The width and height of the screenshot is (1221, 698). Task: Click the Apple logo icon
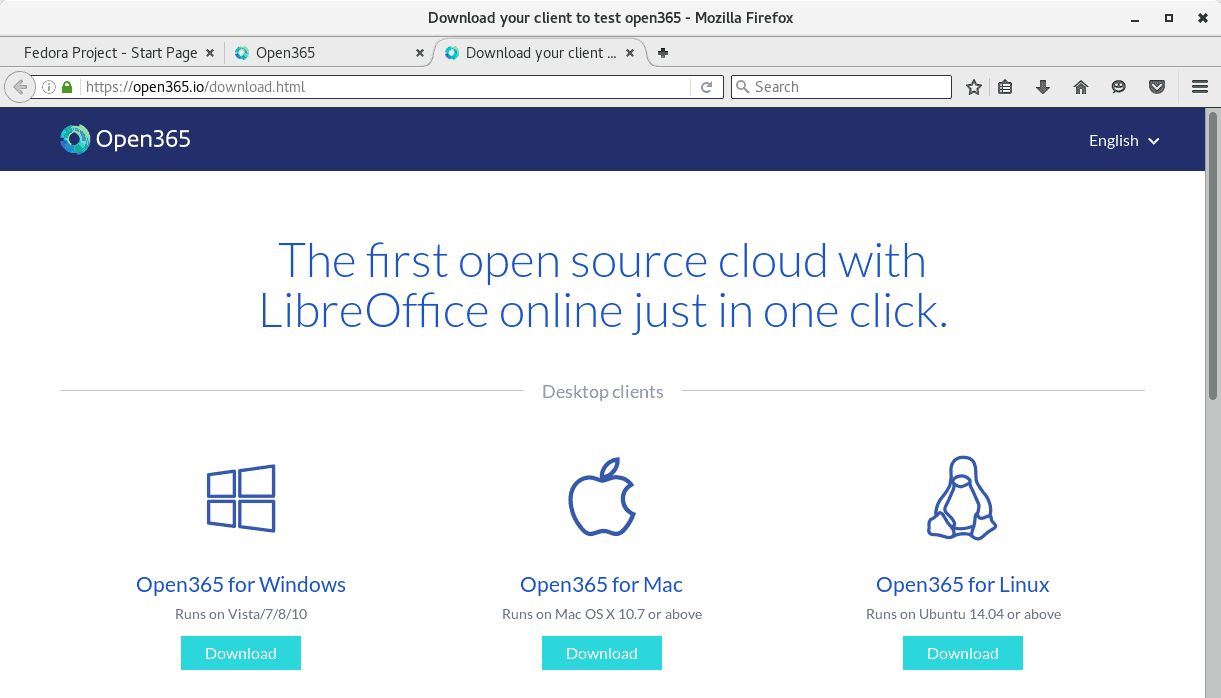[602, 498]
